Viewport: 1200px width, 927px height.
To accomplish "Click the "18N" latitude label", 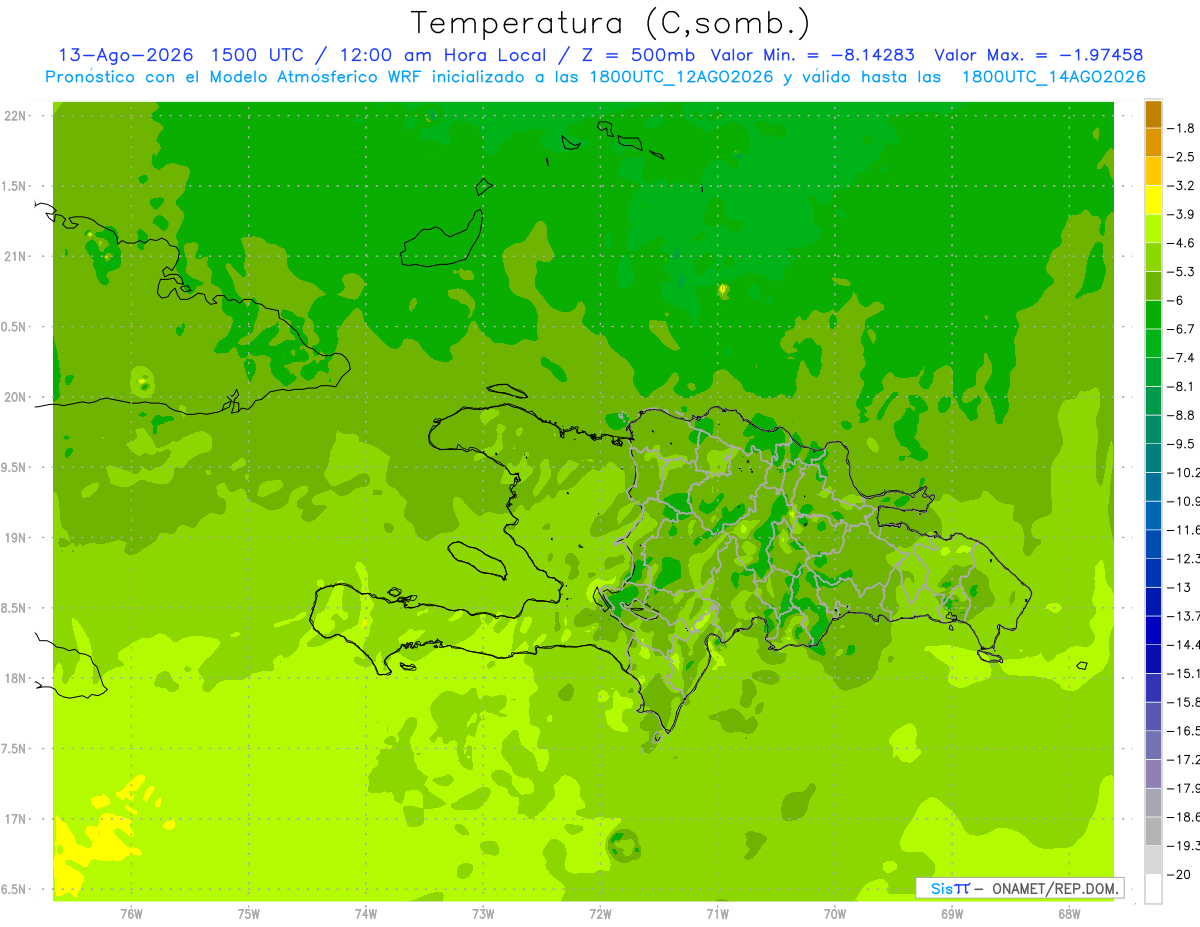I will click(x=17, y=678).
